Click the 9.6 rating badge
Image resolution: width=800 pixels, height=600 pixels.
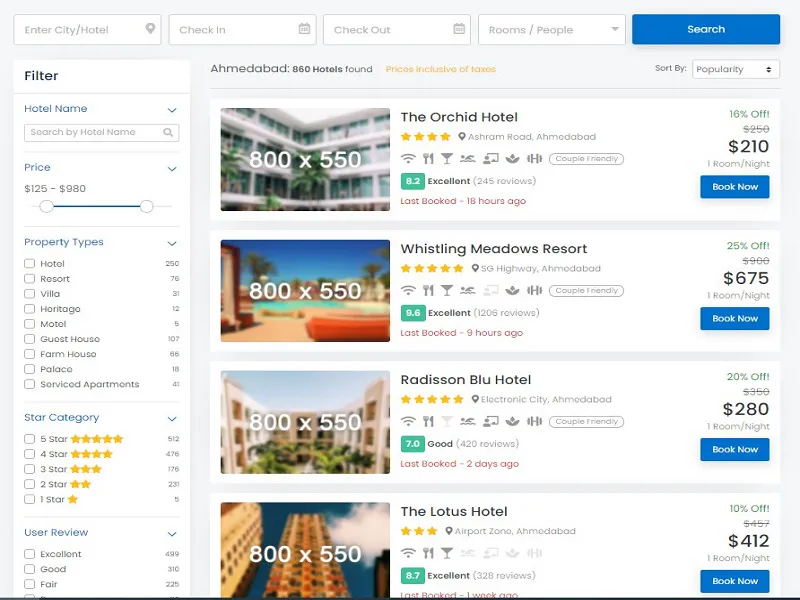413,313
